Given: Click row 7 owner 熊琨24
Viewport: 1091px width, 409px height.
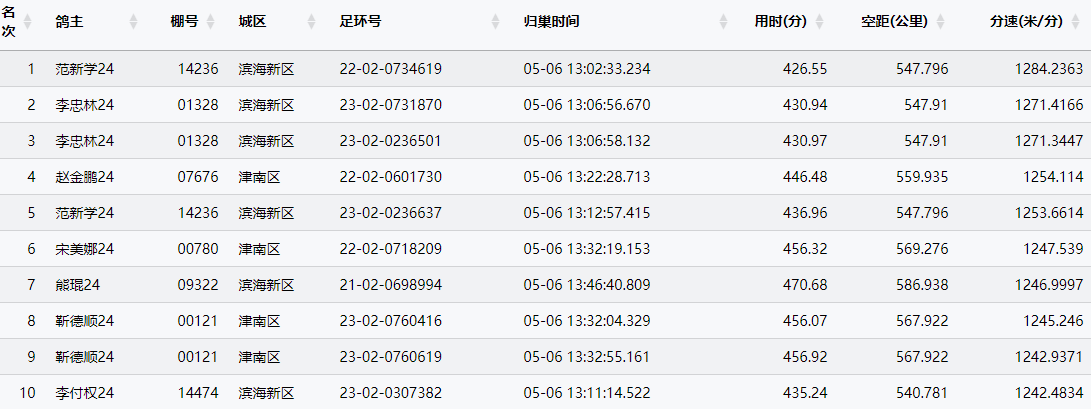Looking at the screenshot, I should coord(78,285).
